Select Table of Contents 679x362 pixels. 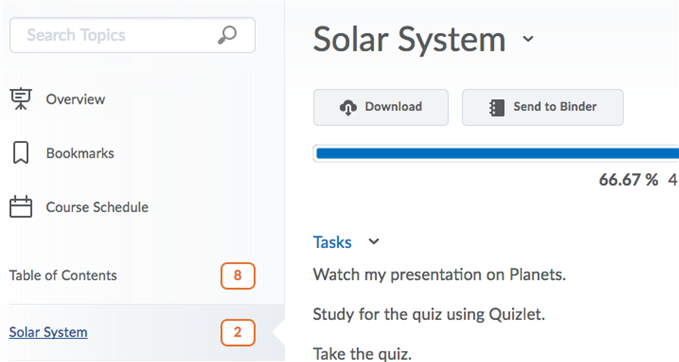coord(63,275)
